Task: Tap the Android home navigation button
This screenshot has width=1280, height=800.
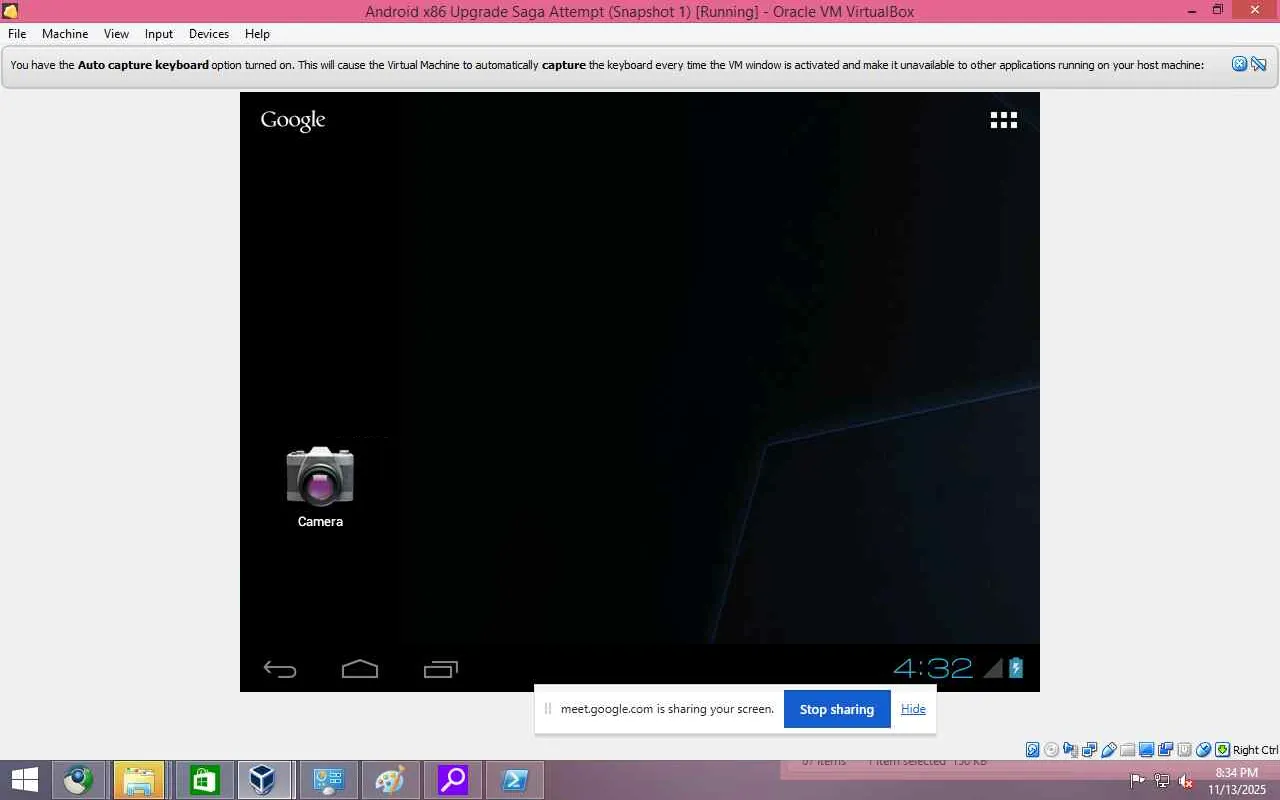Action: [360, 669]
